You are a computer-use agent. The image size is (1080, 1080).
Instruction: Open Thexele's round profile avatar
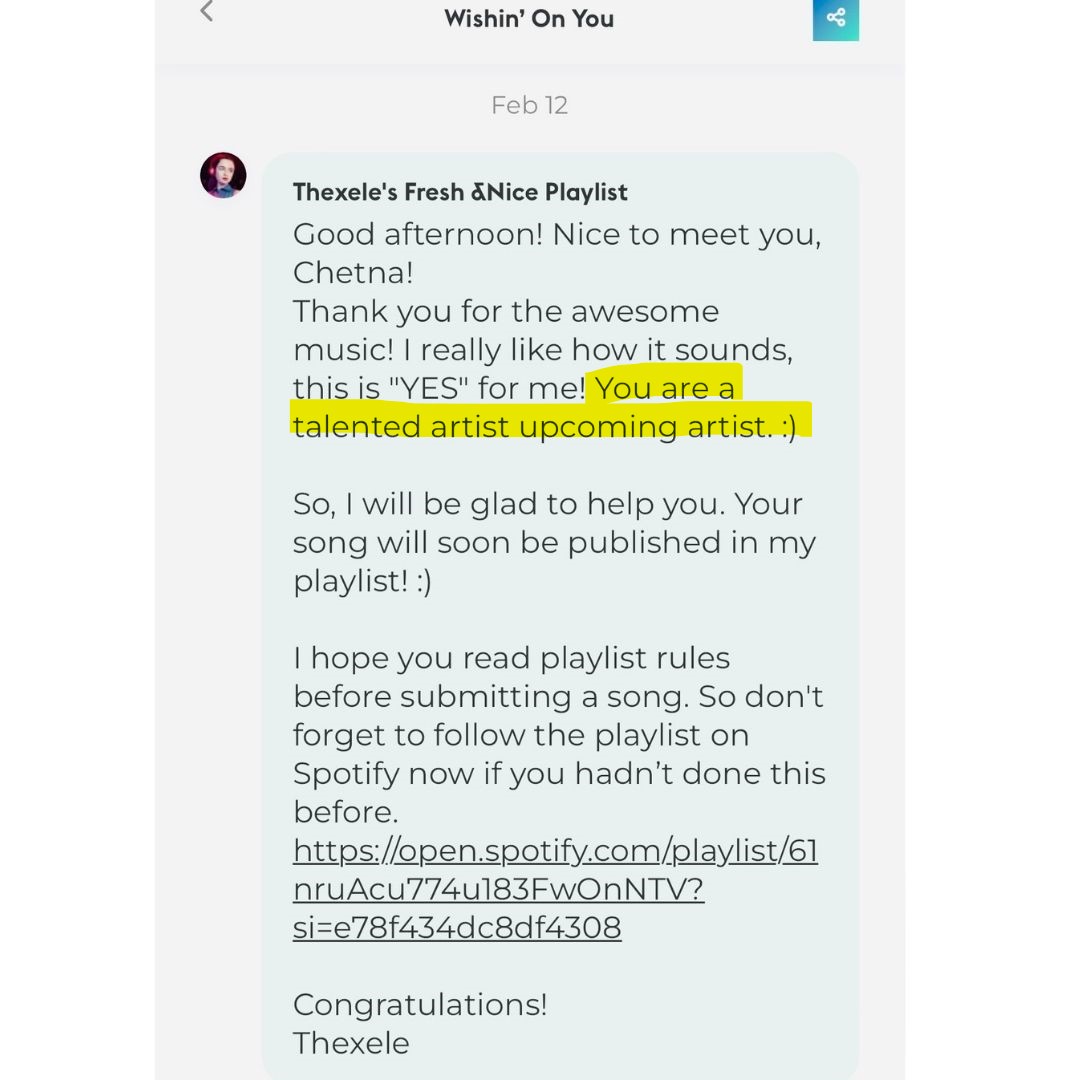pos(223,175)
